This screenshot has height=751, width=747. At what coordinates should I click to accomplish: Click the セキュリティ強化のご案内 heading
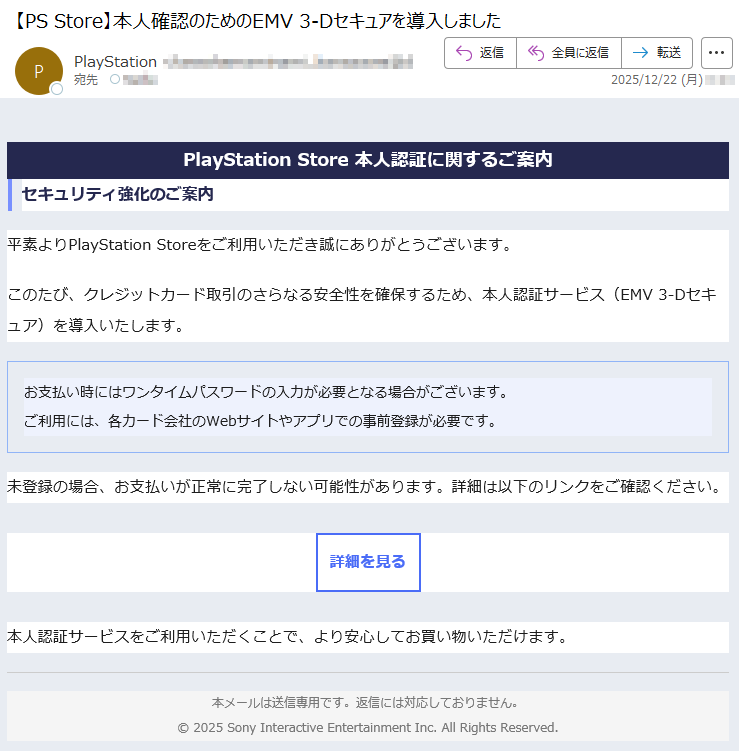click(x=118, y=194)
